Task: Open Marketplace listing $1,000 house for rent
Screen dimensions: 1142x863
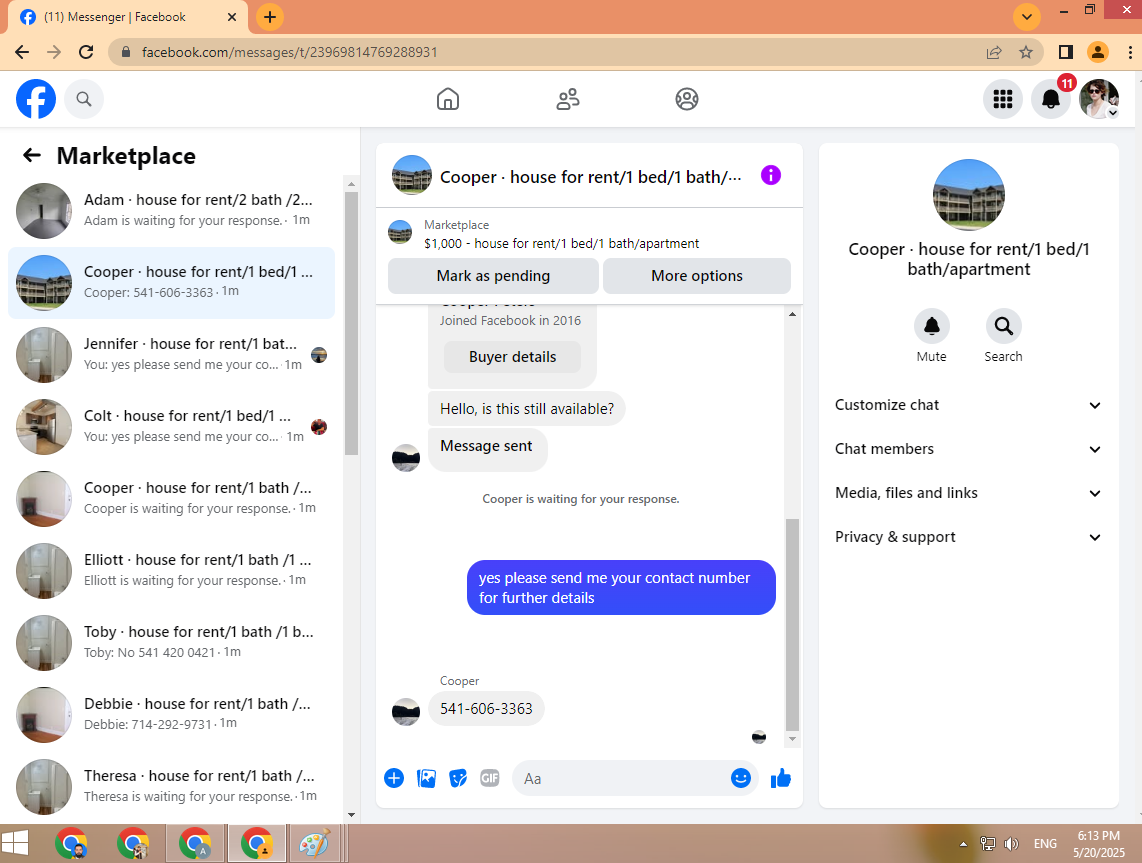Action: [x=562, y=243]
